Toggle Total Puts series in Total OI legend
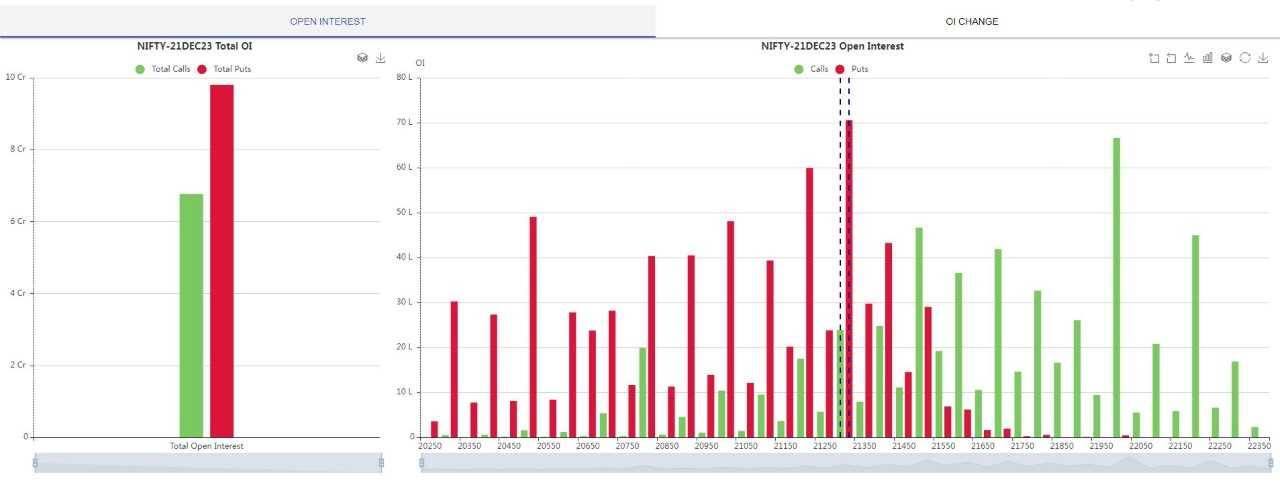1280x481 pixels. pos(224,69)
